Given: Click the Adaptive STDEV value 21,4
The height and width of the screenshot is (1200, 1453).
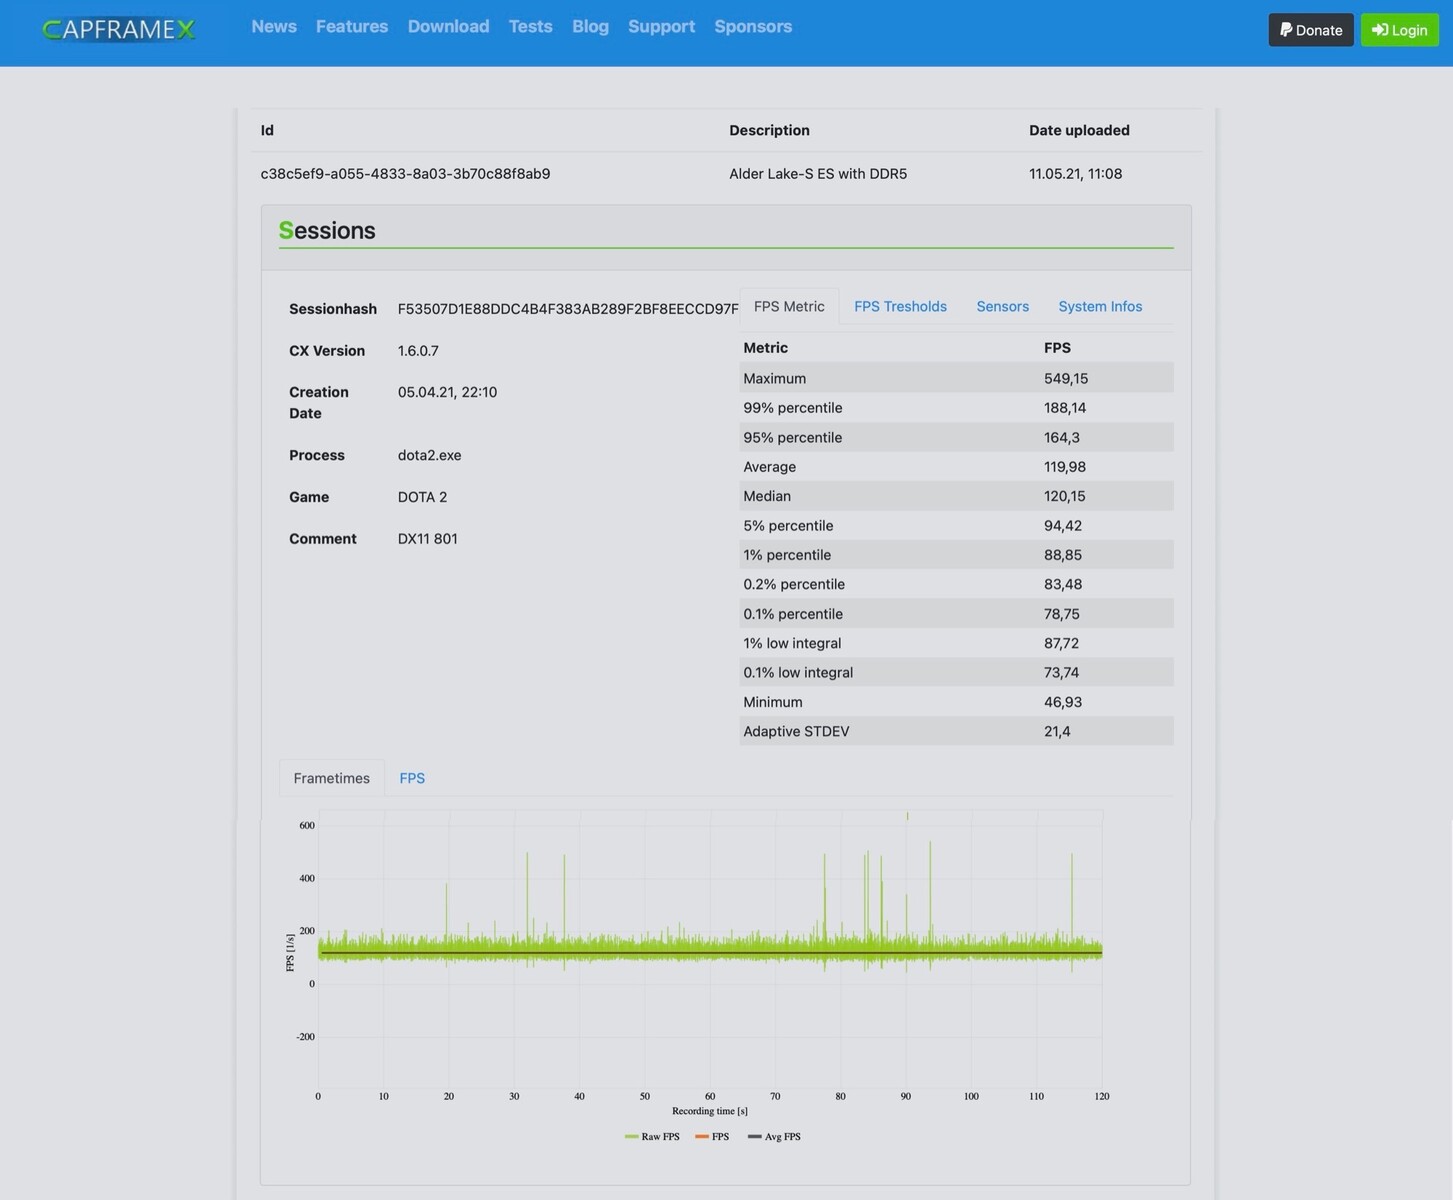Looking at the screenshot, I should click(1057, 732).
